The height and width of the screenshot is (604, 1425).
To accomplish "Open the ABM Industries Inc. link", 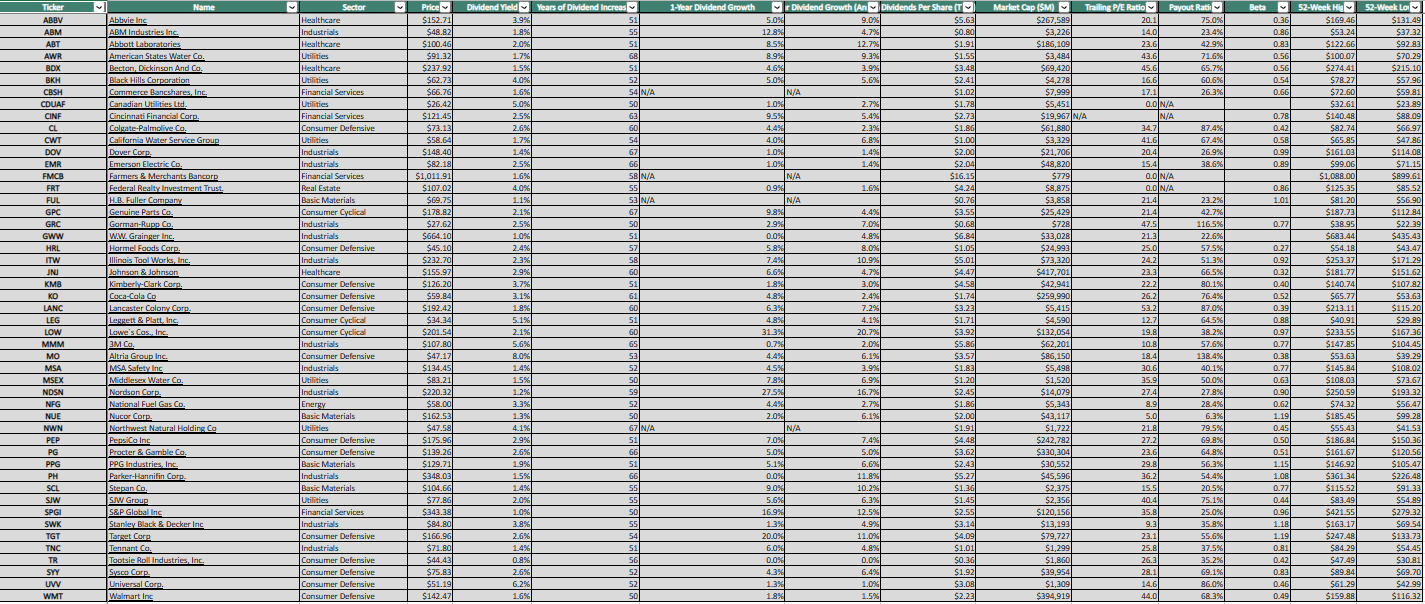I will pyautogui.click(x=143, y=32).
